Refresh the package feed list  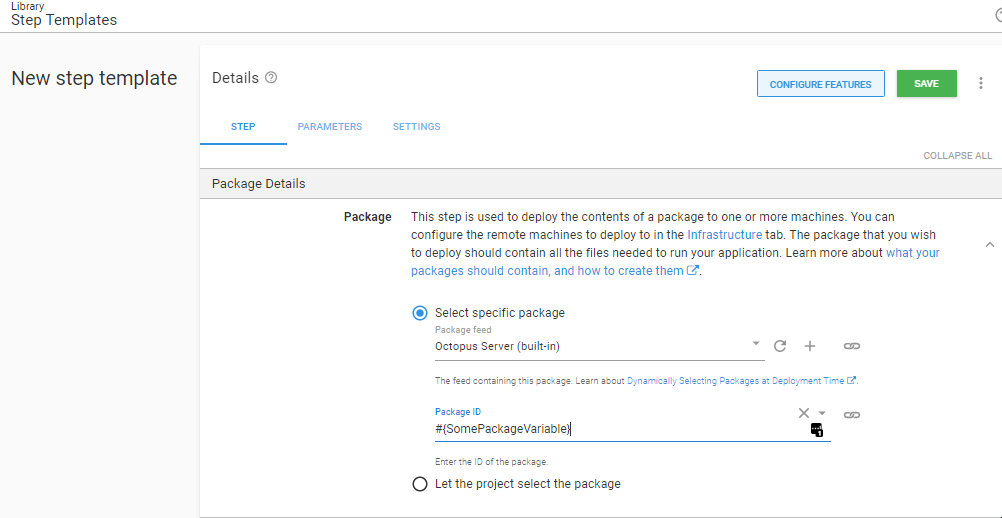click(780, 346)
